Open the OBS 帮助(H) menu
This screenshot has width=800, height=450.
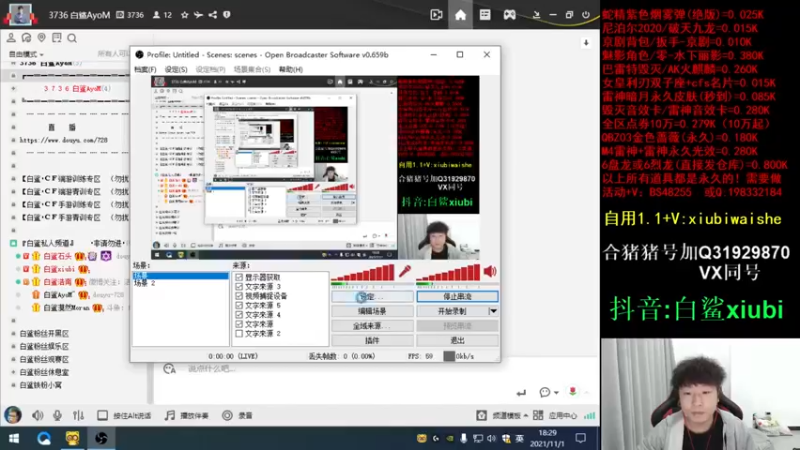coord(291,69)
